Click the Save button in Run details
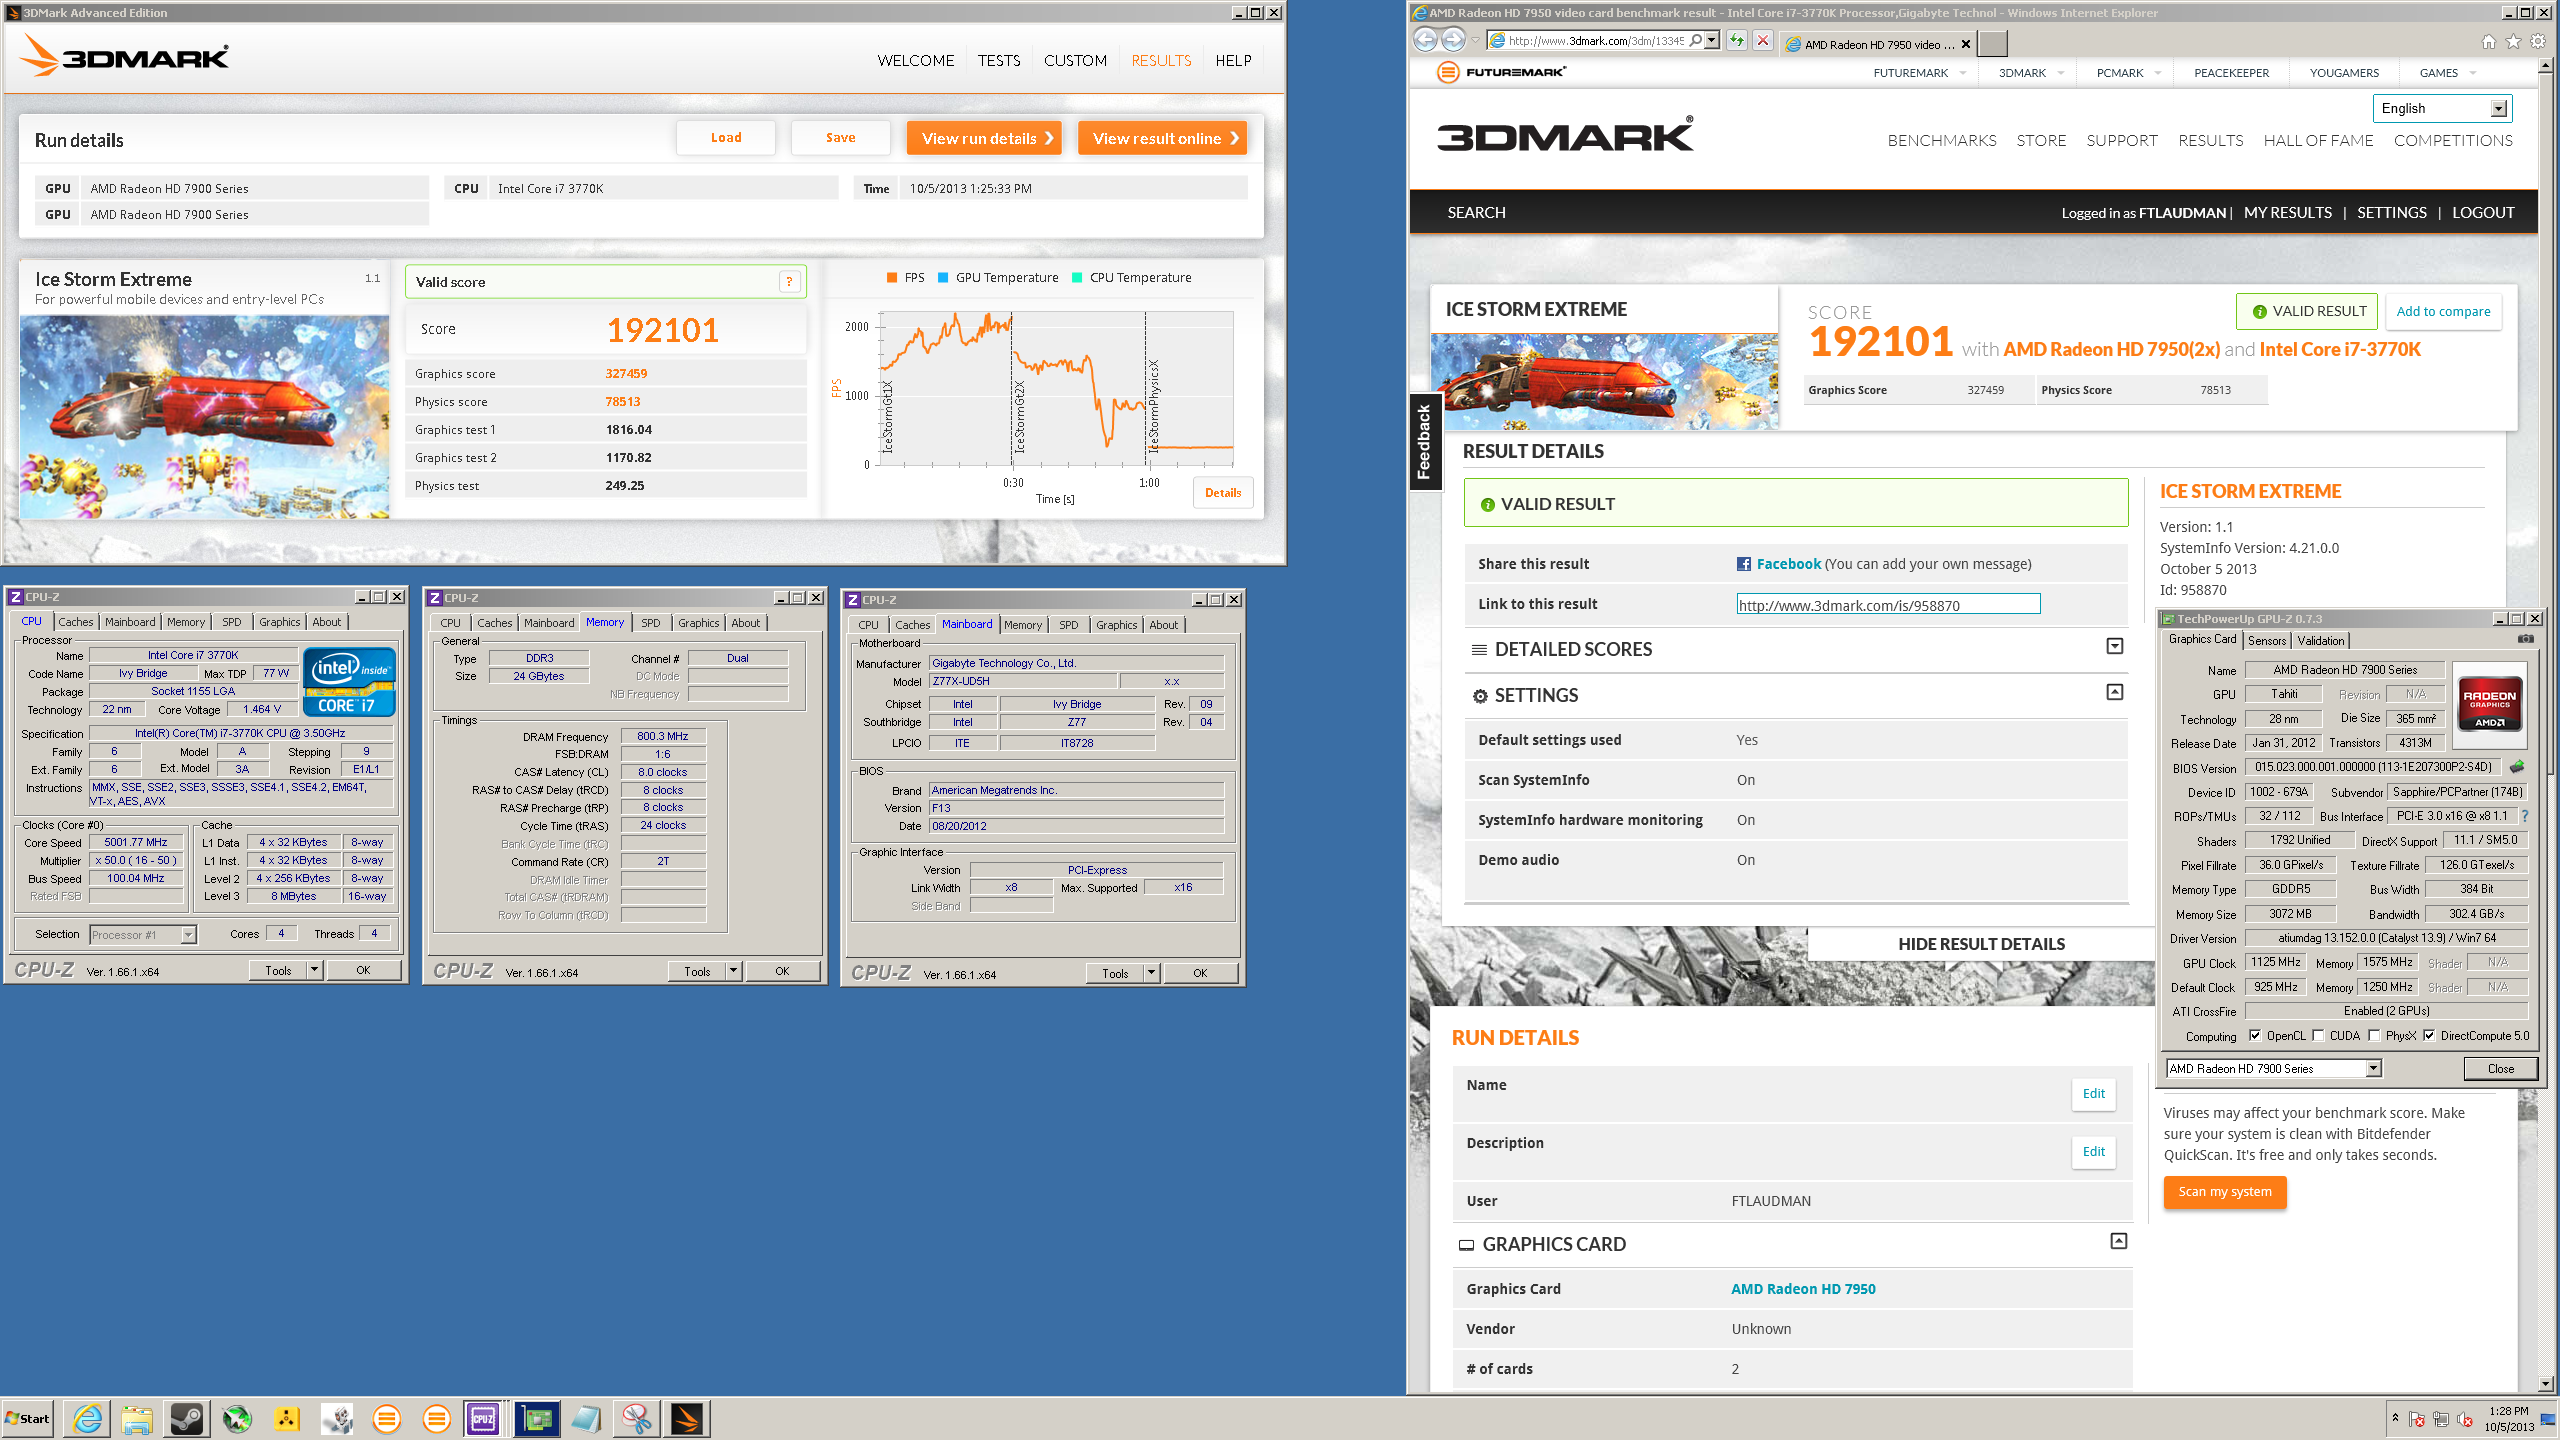 [840, 138]
